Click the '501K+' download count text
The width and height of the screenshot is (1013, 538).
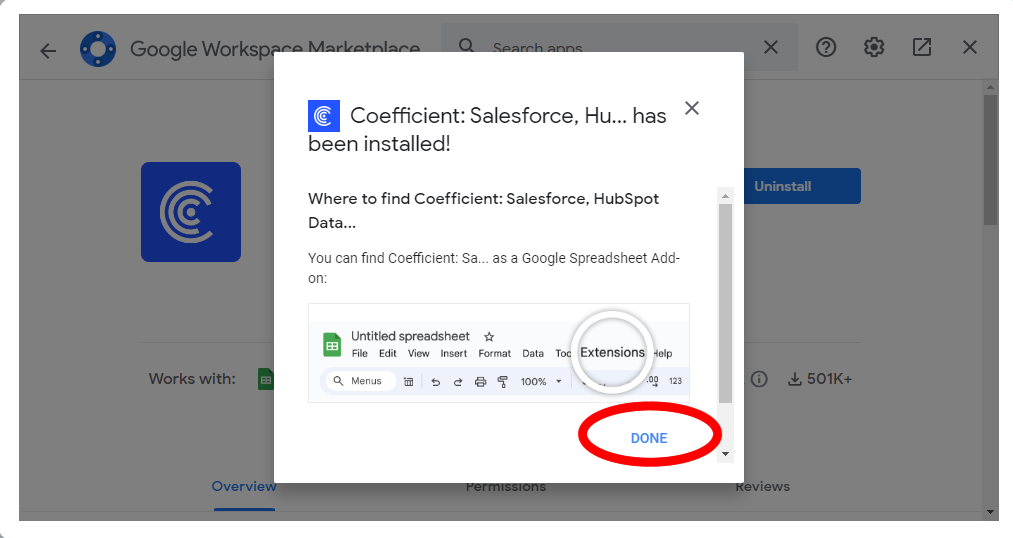(x=830, y=379)
